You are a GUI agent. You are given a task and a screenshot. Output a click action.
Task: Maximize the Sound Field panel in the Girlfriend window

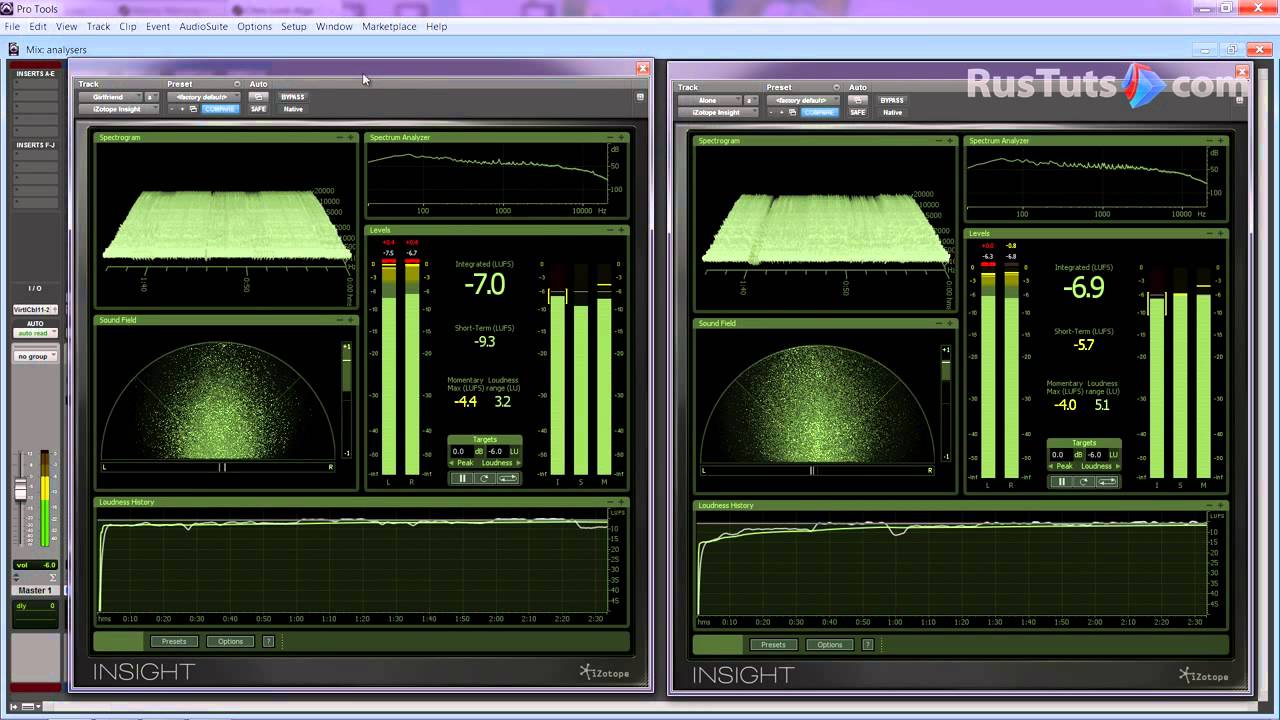351,320
